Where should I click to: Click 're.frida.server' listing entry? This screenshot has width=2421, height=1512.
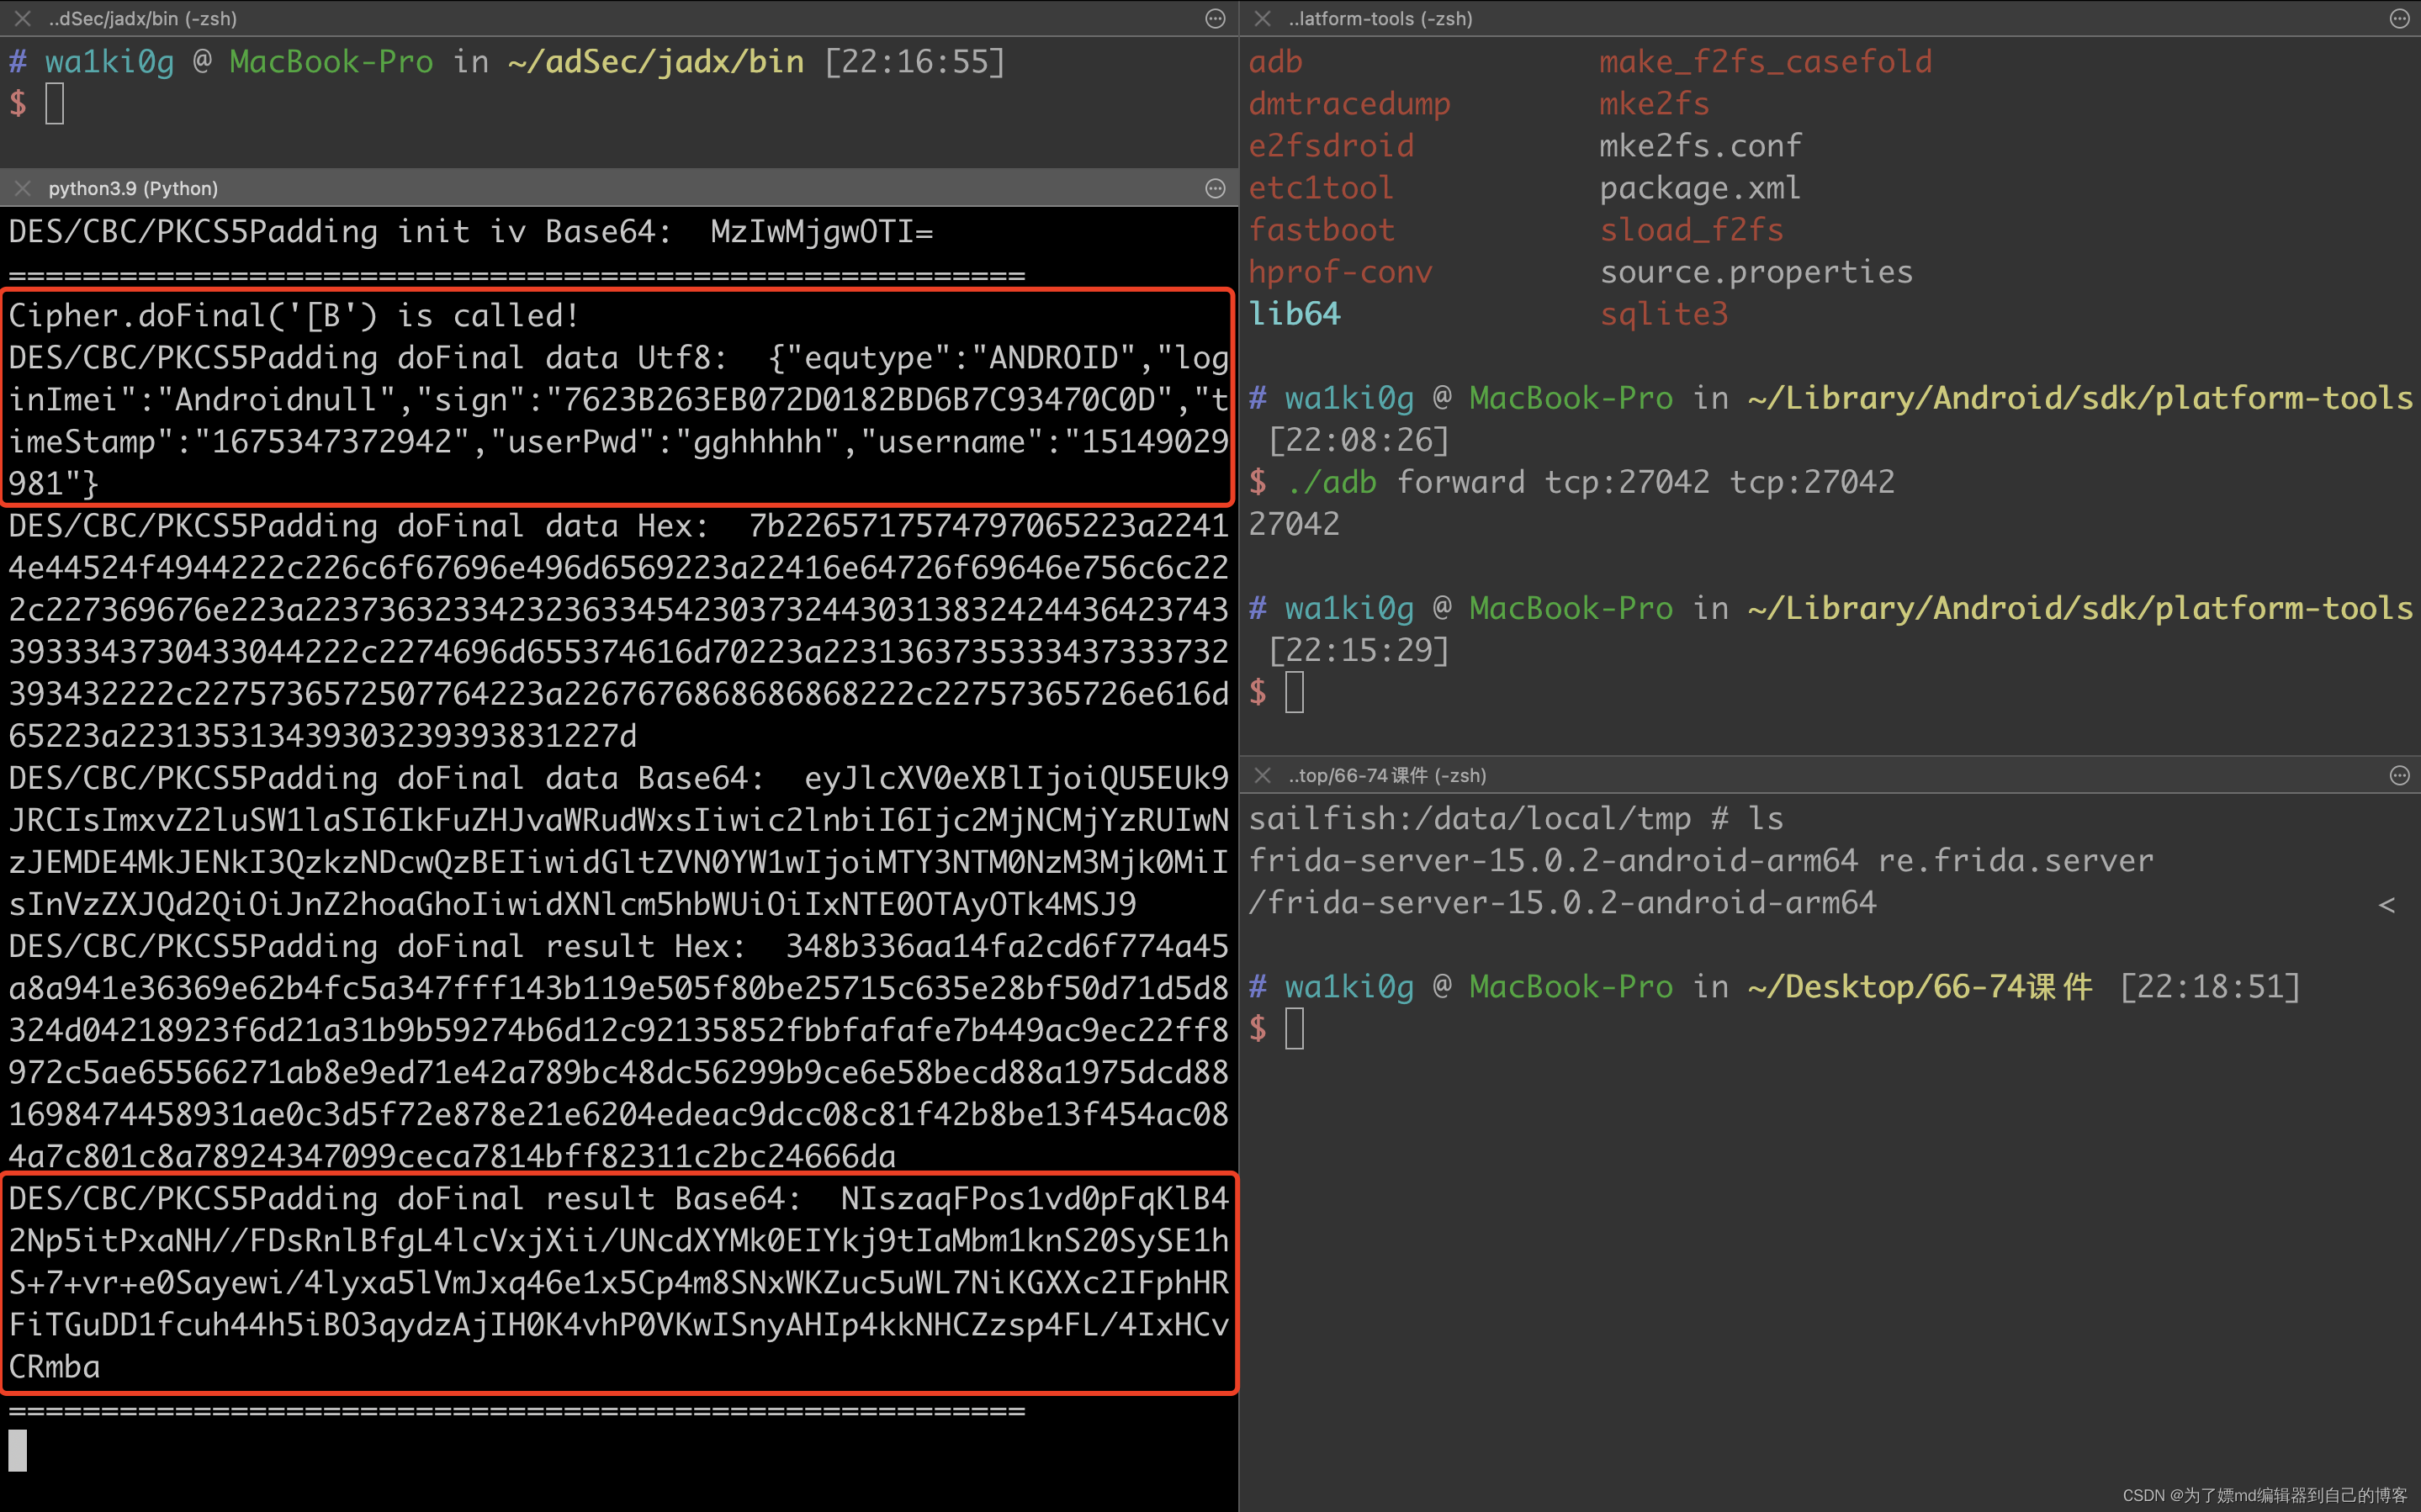click(2016, 861)
